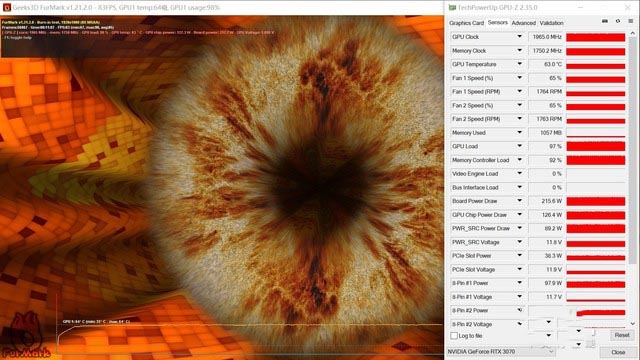Screen dimensions: 640x360
Task: Click the GPU Temperature history graph
Action: pyautogui.click(x=596, y=64)
